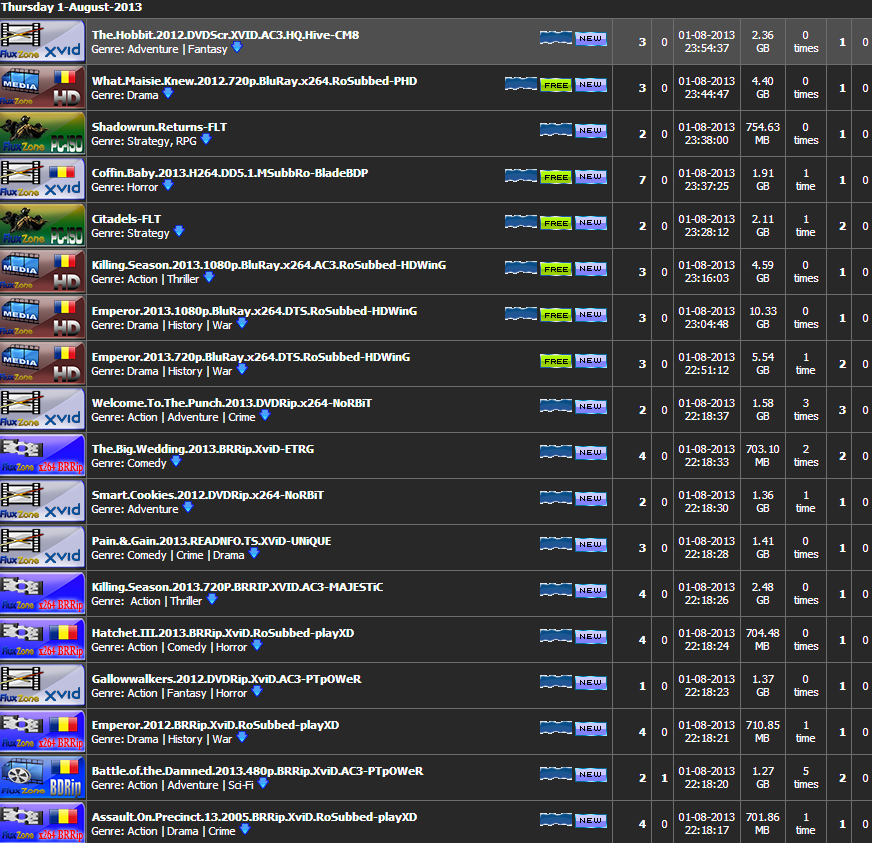Viewport: 872px width, 843px height.
Task: Click the NEW badge on The.Hobbit.2012 row
Action: [591, 38]
